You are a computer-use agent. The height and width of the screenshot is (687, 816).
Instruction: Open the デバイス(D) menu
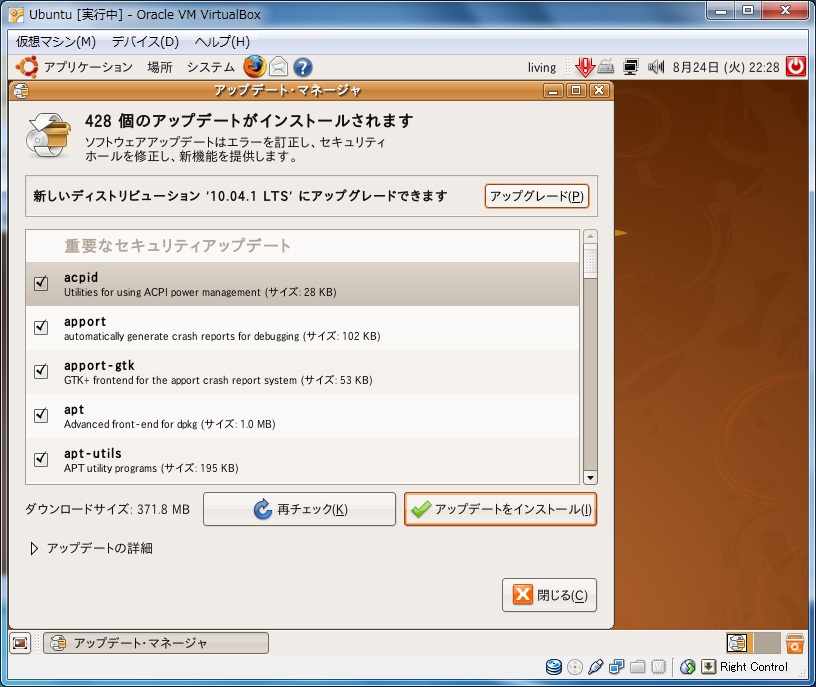tap(145, 42)
